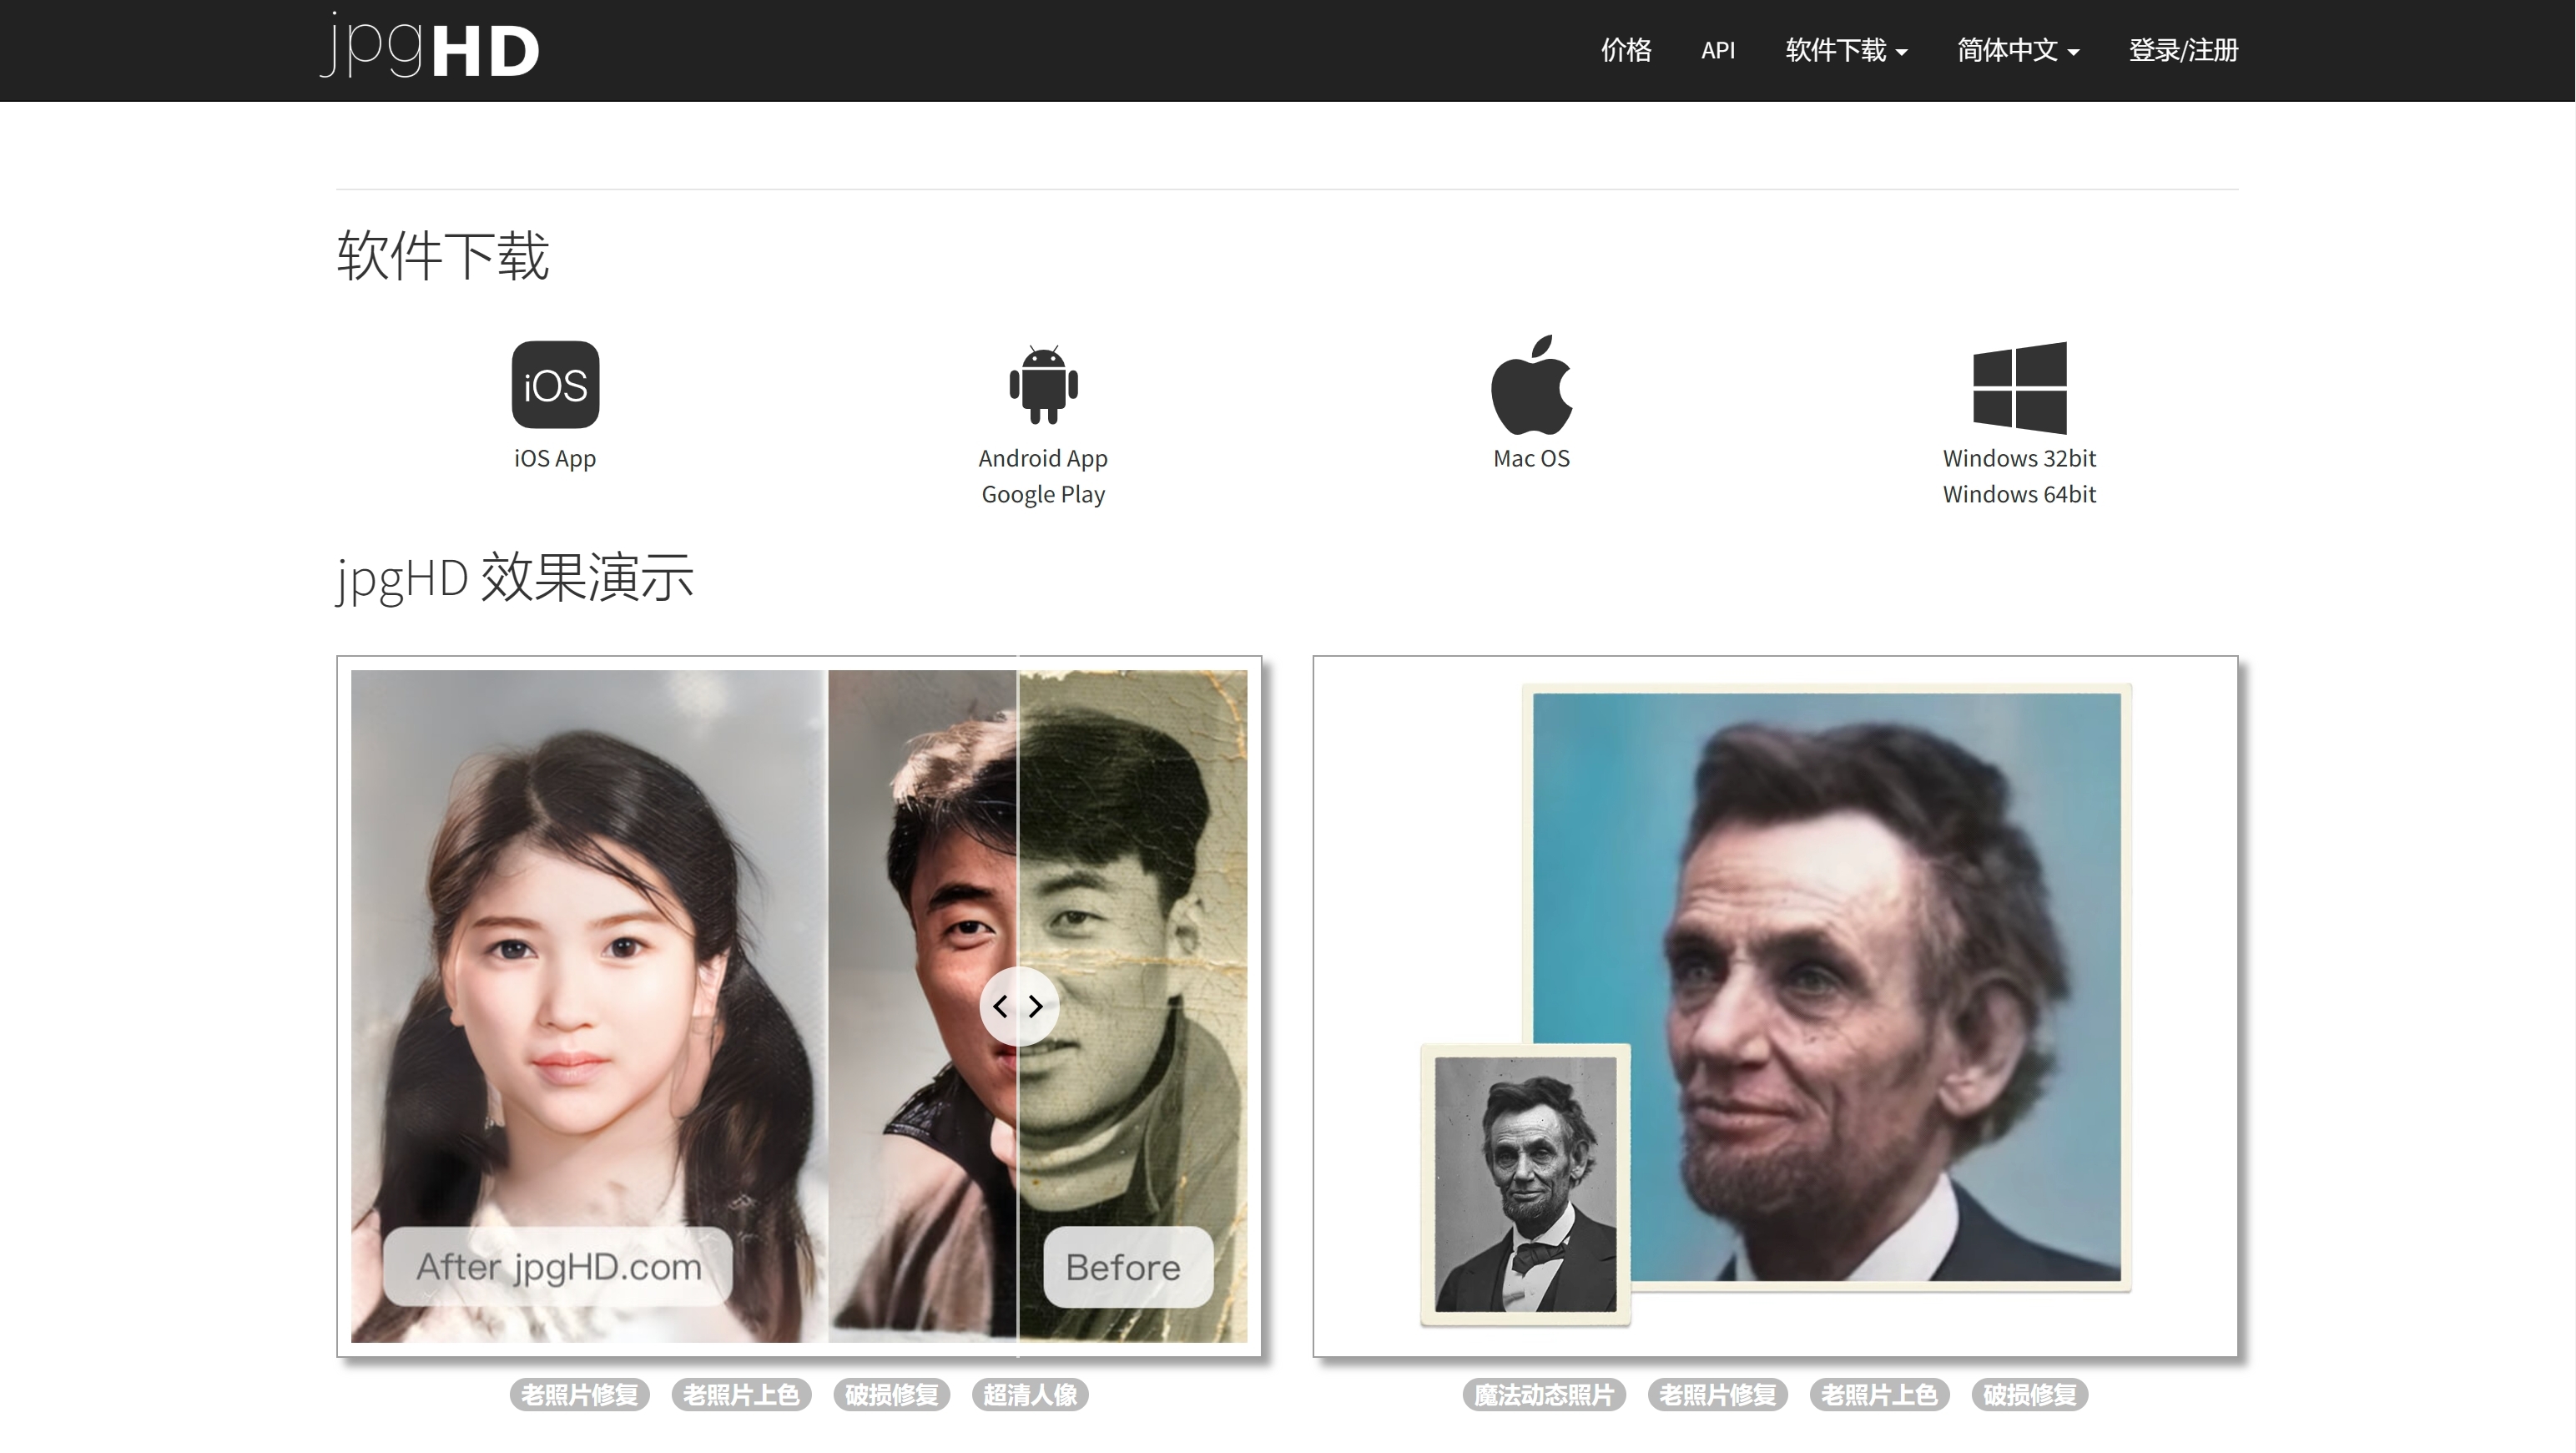Open the iOS App link
2576x1453 pixels.
tap(555, 458)
